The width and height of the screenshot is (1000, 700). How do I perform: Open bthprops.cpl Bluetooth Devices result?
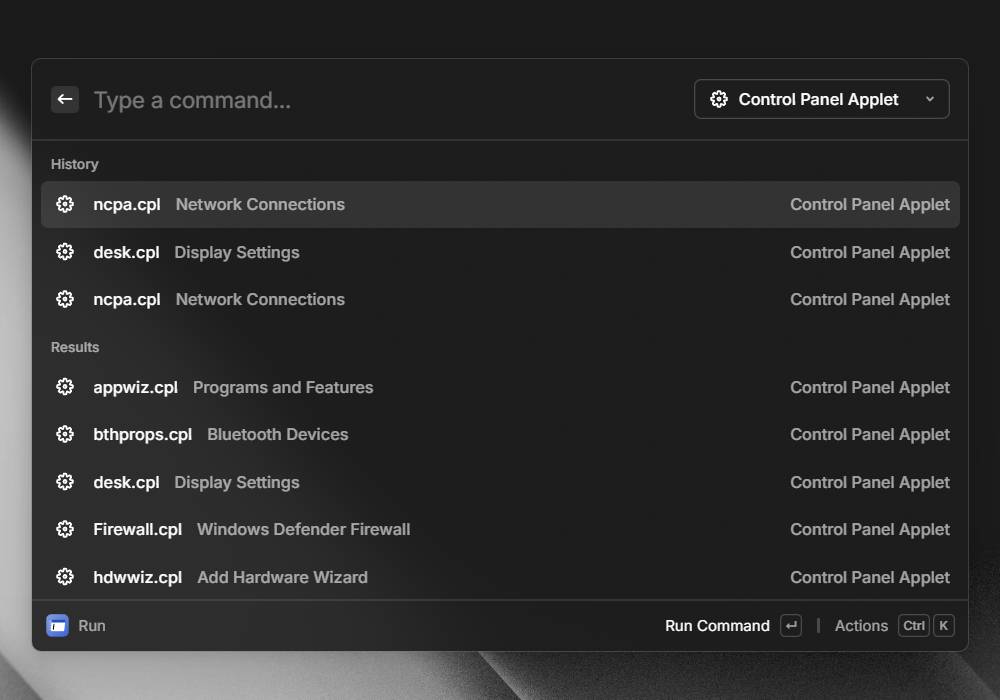[x=500, y=434]
